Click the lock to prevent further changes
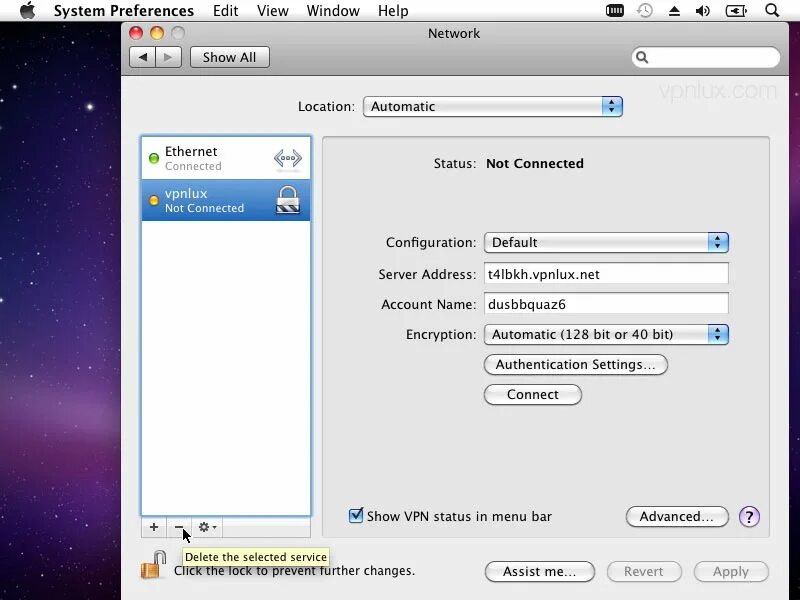This screenshot has width=800, height=600. click(x=154, y=564)
